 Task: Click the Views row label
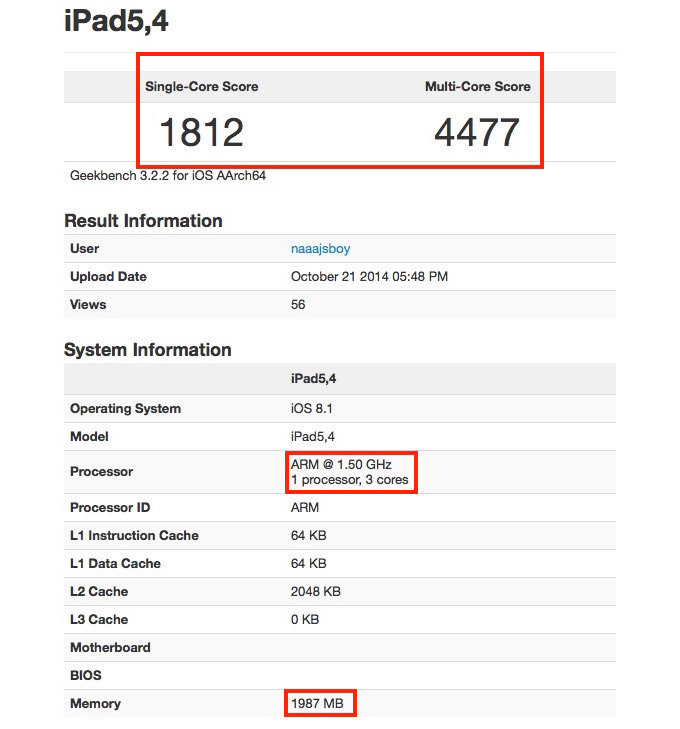tap(88, 305)
